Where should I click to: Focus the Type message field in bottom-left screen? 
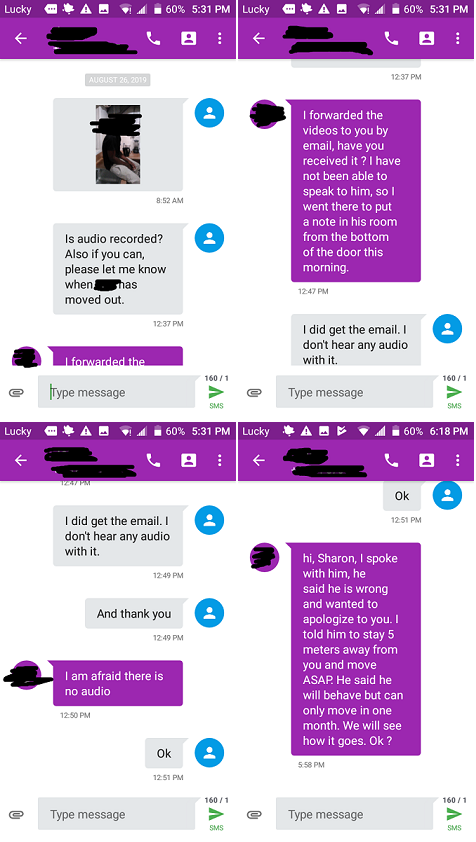[117, 815]
